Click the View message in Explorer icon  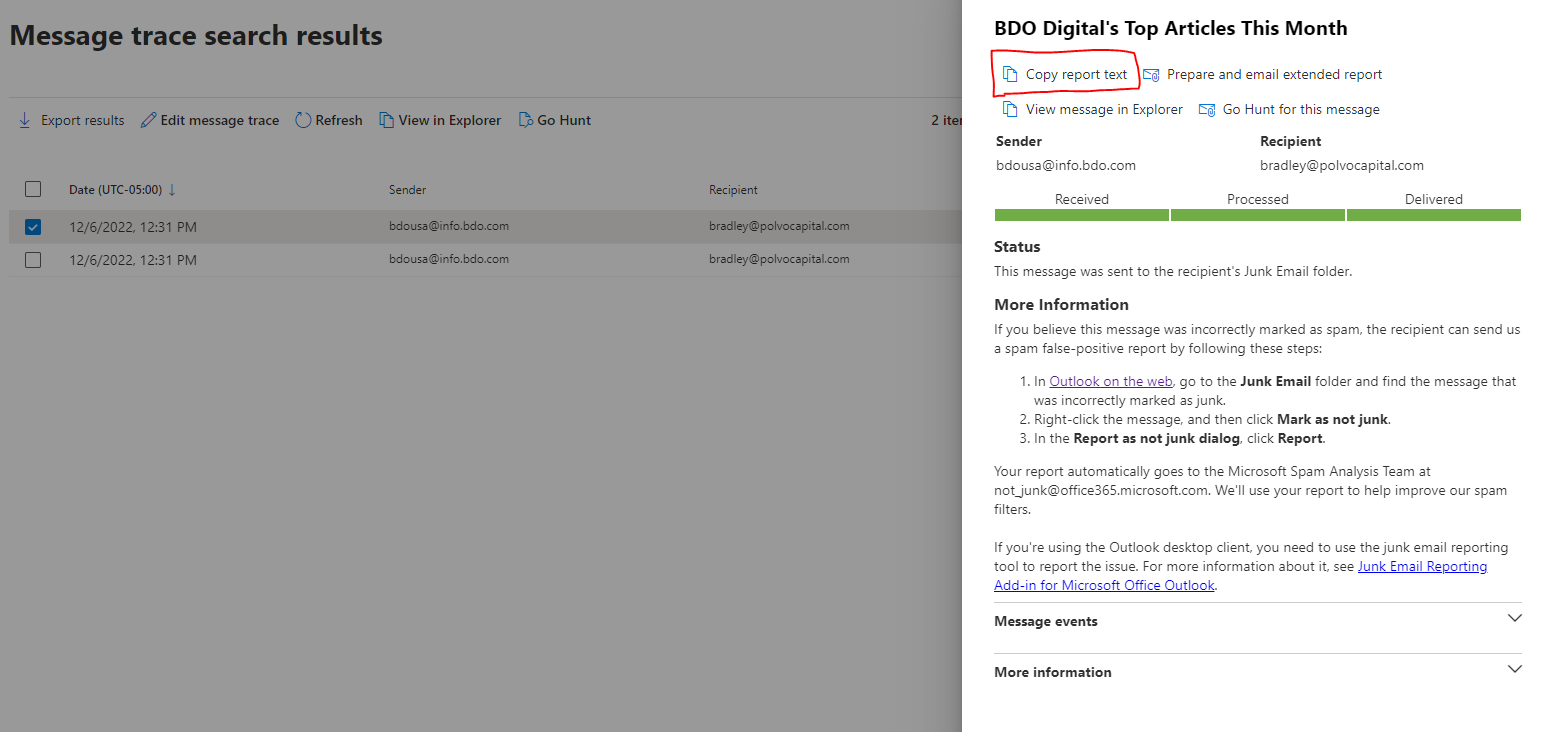pos(1010,110)
